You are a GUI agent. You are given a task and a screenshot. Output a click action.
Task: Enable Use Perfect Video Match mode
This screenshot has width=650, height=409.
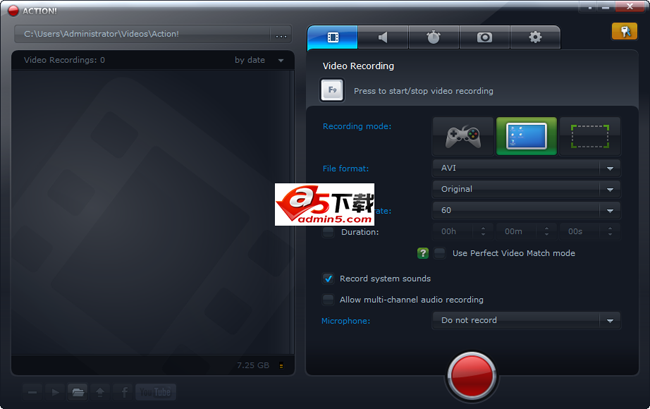click(439, 253)
